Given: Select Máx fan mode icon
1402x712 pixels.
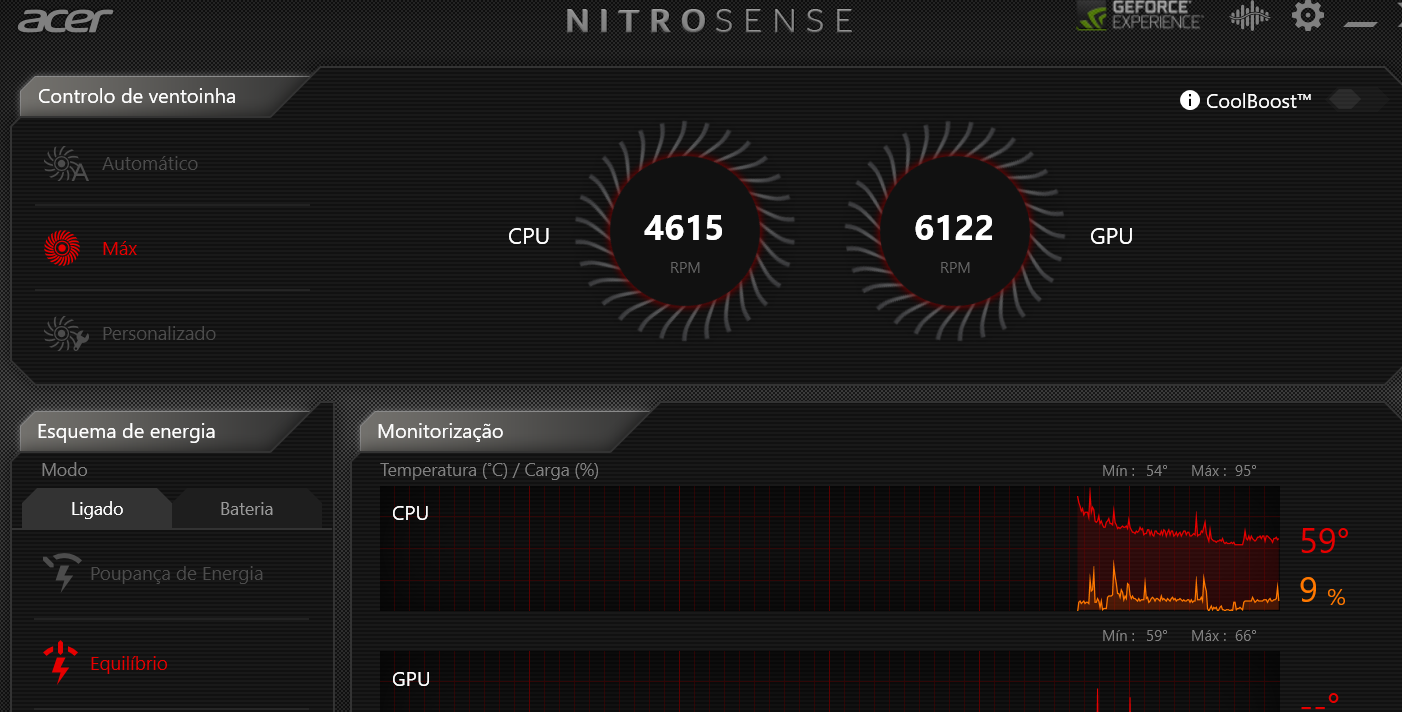Looking at the screenshot, I should (61, 248).
